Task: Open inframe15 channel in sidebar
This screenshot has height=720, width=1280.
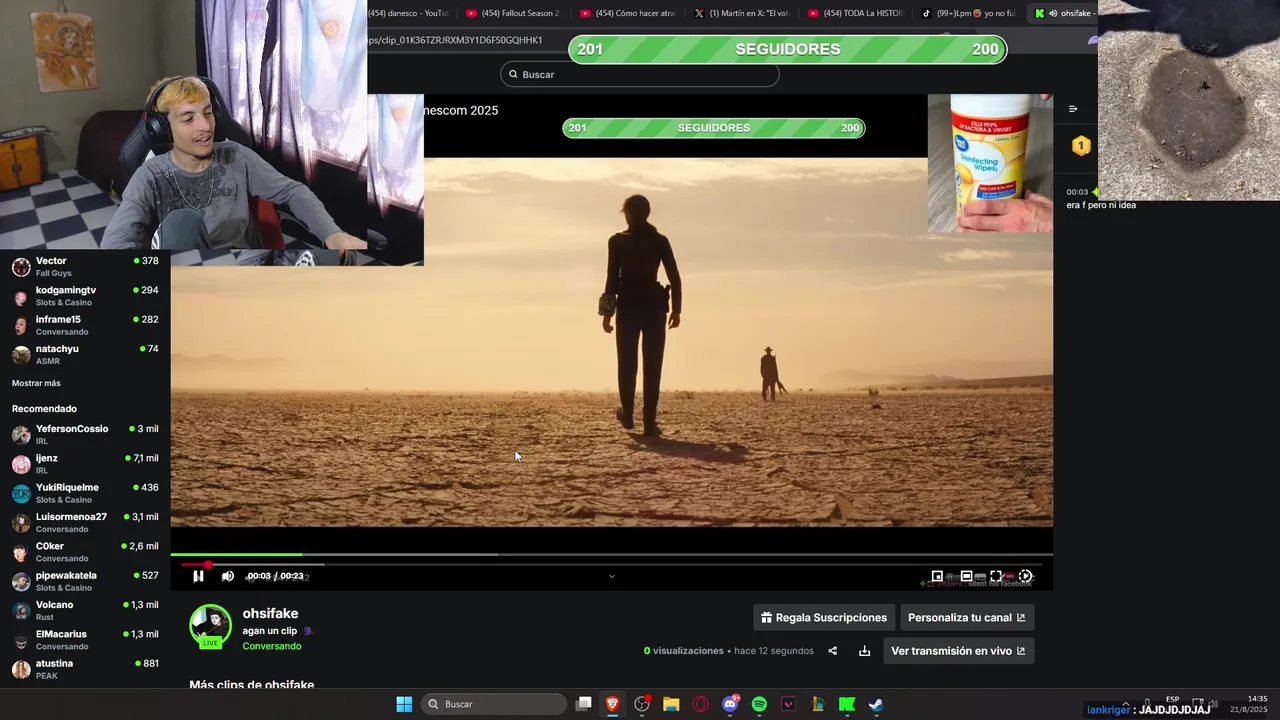Action: click(x=85, y=325)
